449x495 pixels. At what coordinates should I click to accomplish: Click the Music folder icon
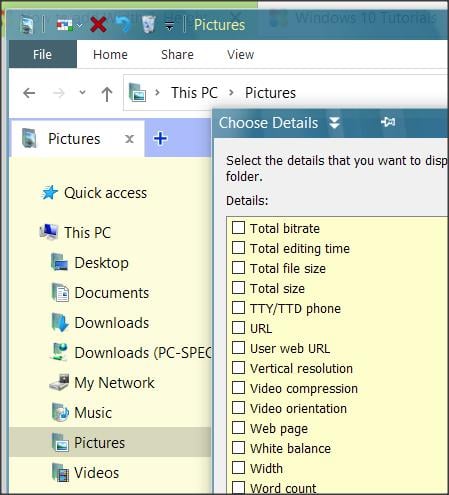click(60, 412)
